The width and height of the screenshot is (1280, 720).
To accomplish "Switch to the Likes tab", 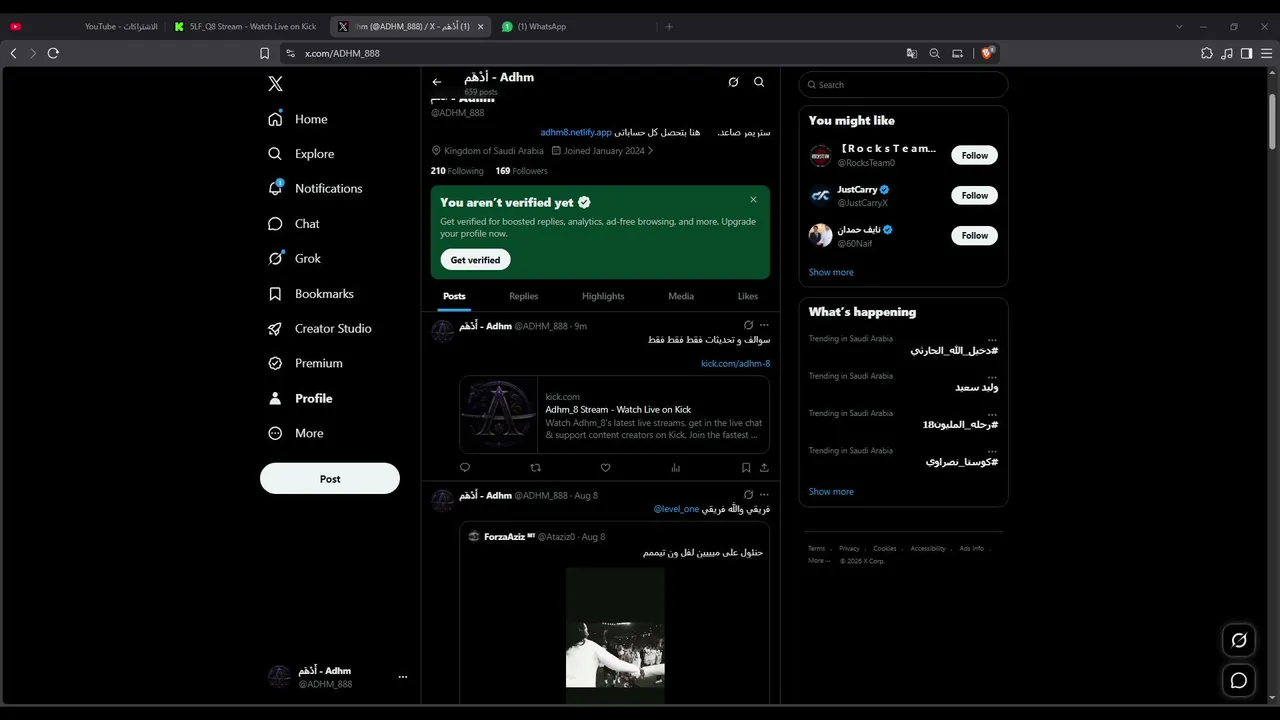I will [748, 296].
